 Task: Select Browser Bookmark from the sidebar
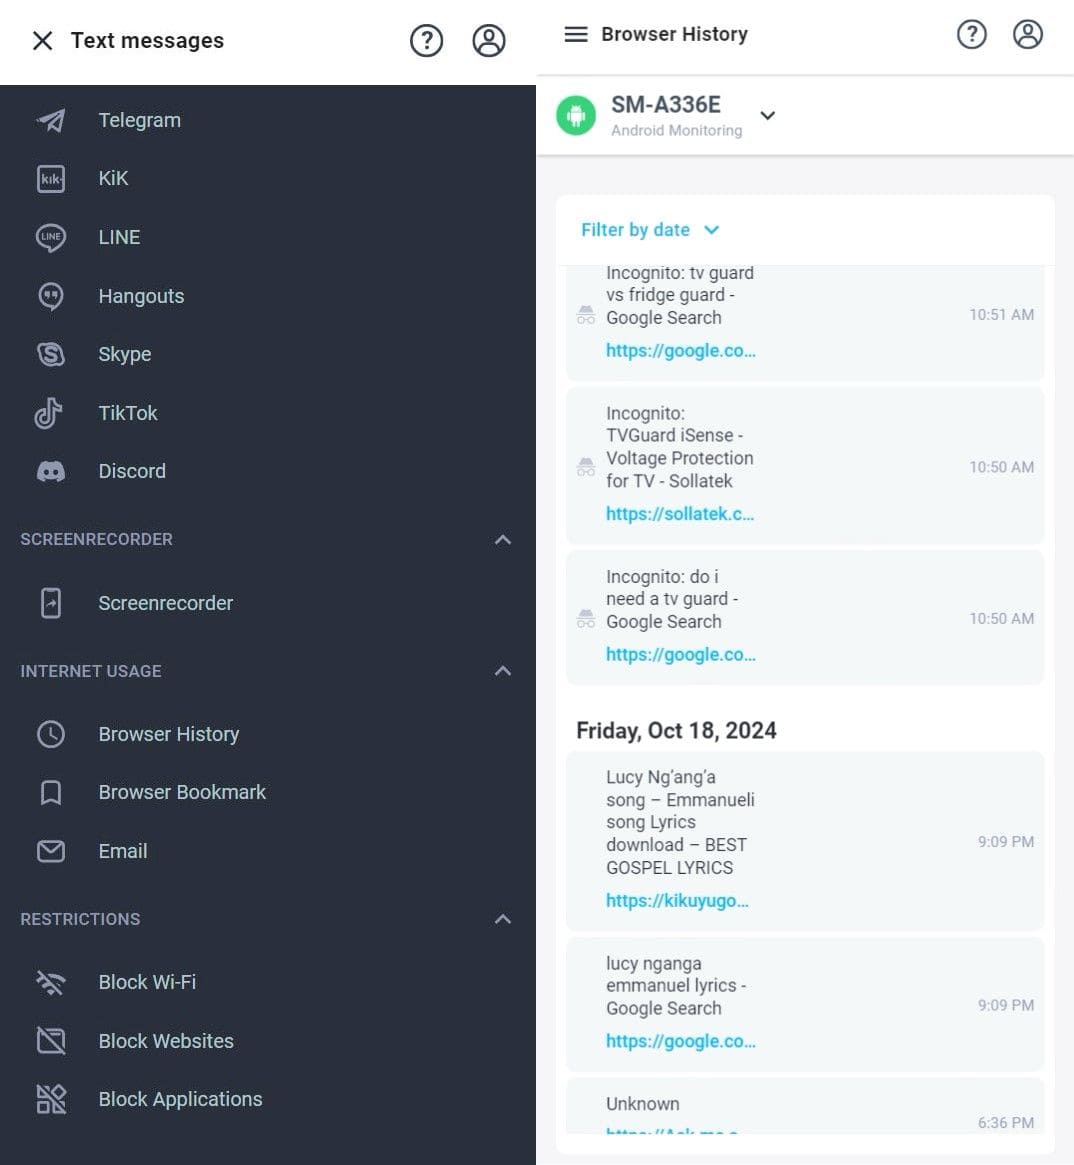coord(182,792)
